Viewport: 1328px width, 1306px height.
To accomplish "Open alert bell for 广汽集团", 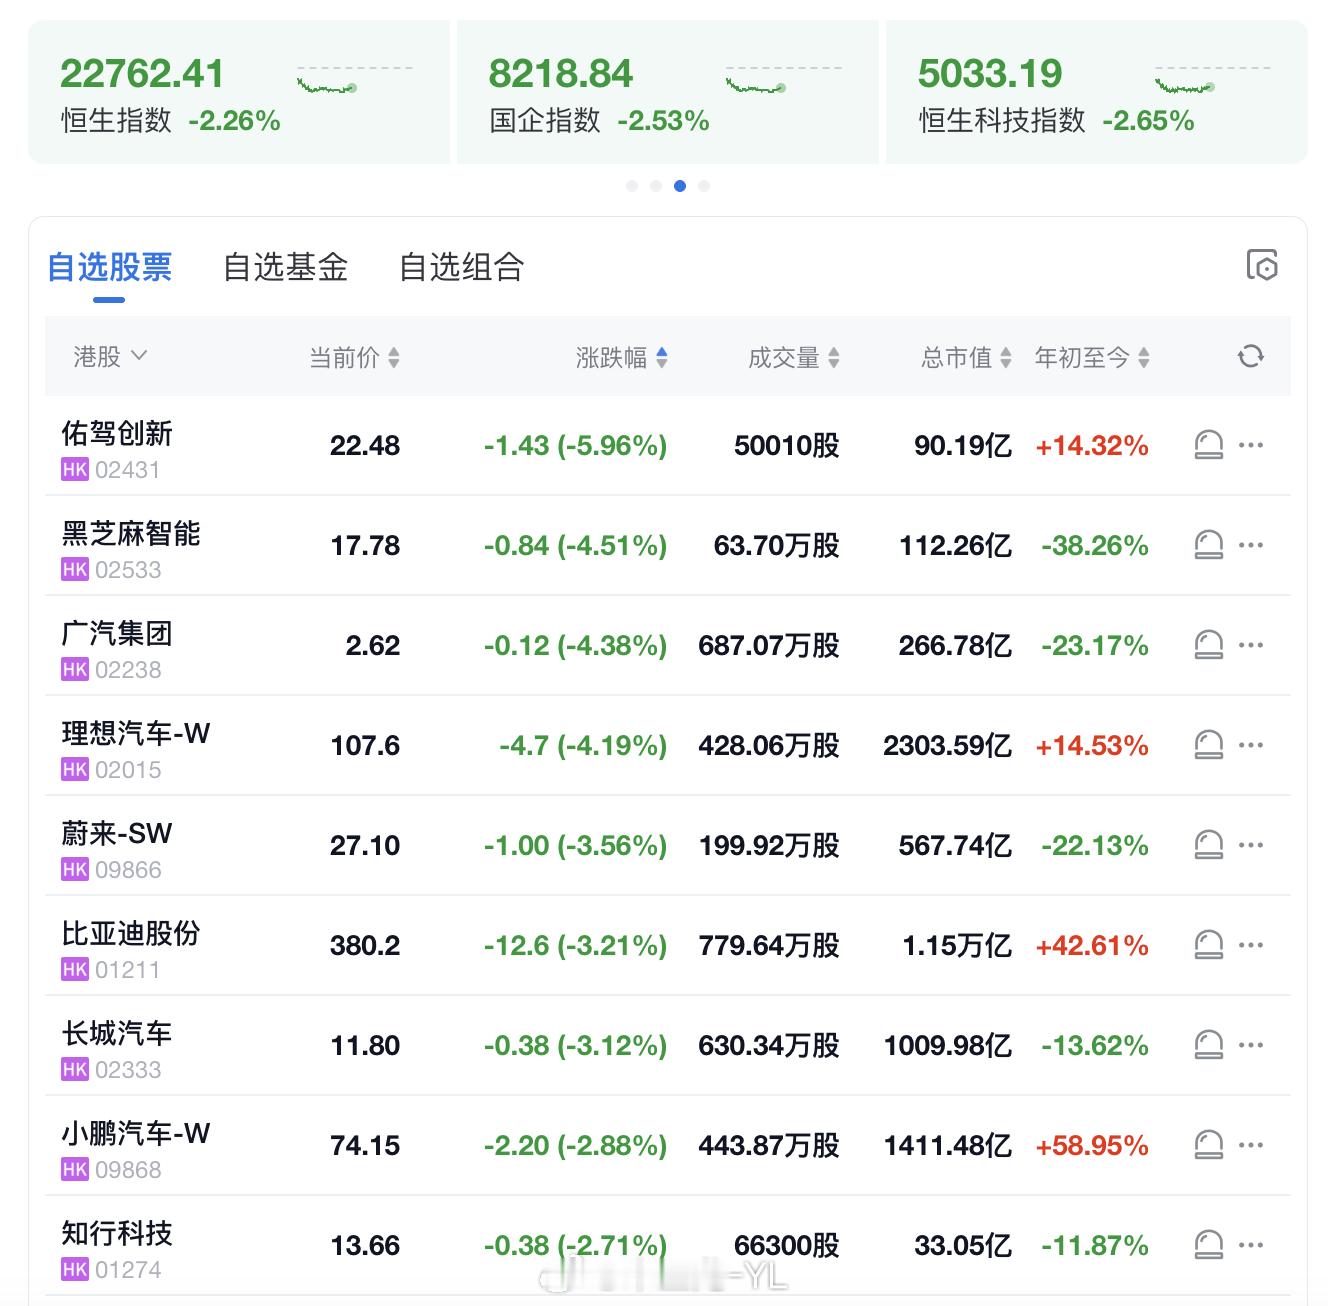I will click(1208, 645).
